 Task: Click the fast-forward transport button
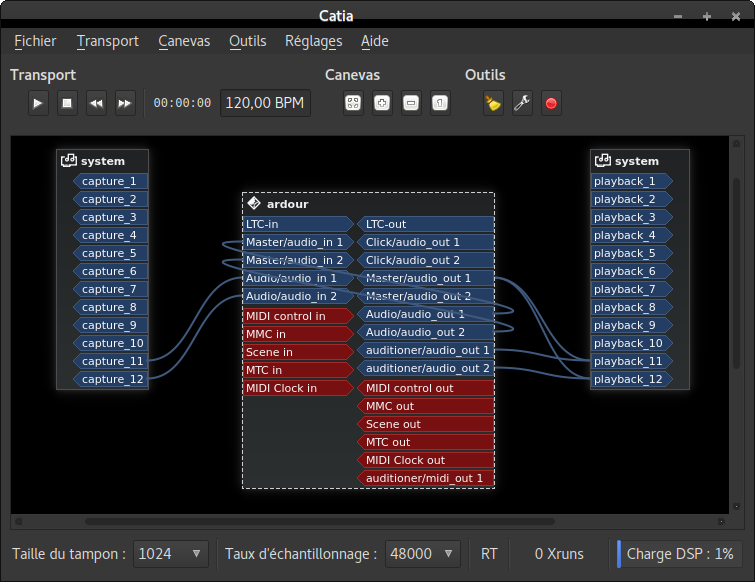tap(125, 103)
